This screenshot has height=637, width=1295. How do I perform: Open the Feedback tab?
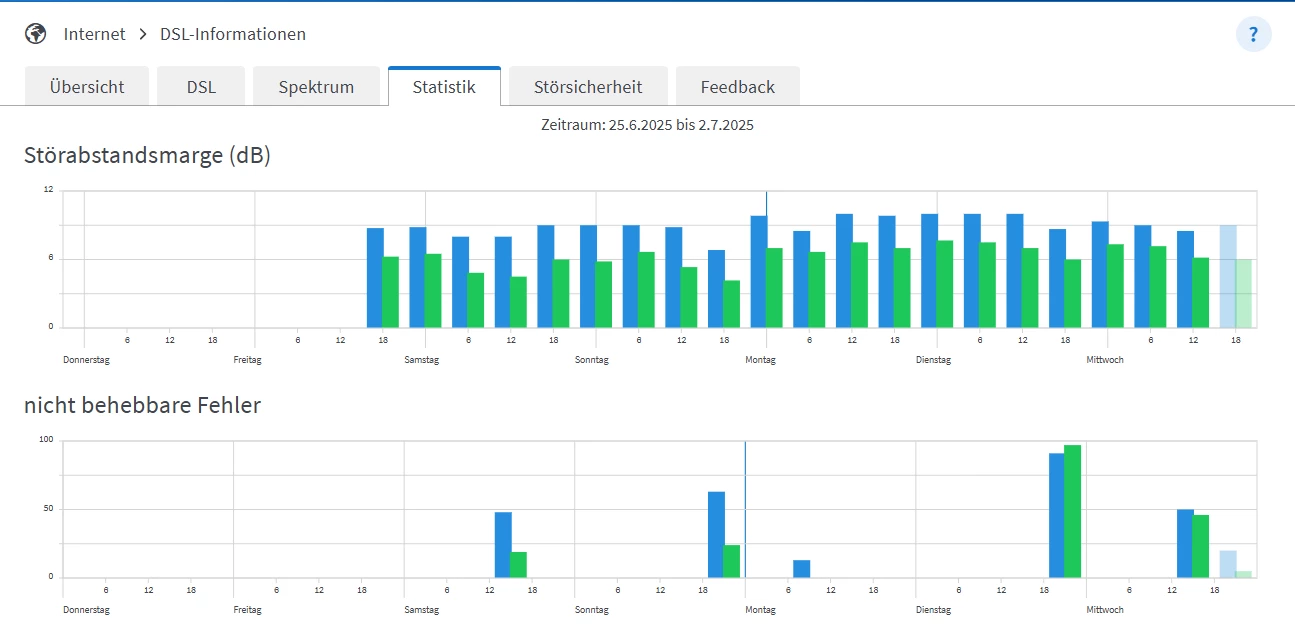coord(737,87)
